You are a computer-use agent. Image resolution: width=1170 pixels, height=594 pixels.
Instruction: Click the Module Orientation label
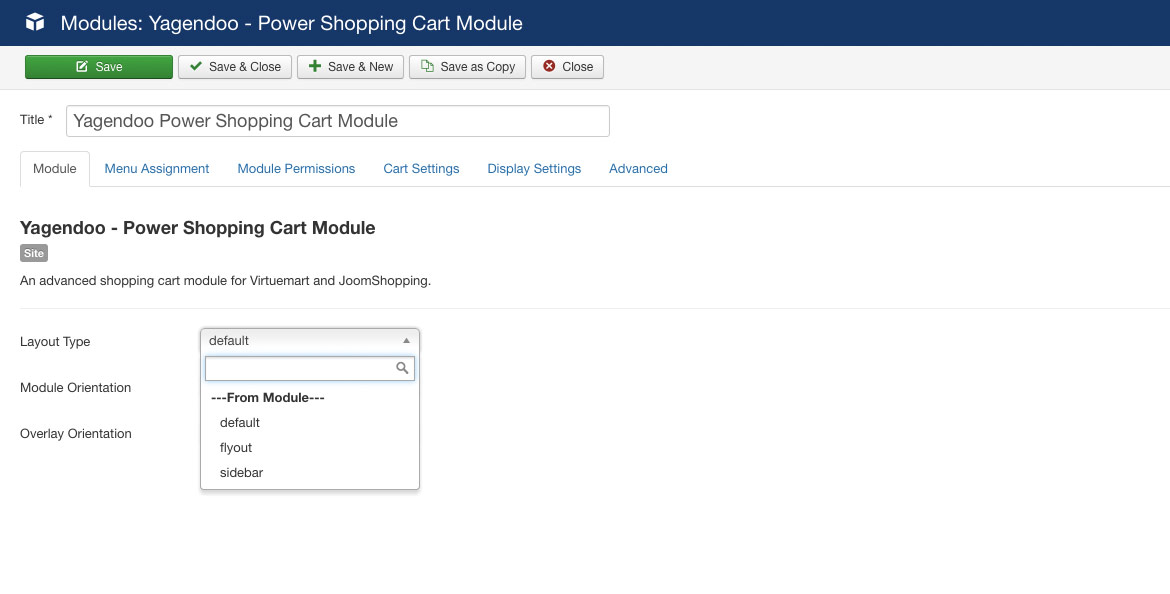pyautogui.click(x=75, y=388)
